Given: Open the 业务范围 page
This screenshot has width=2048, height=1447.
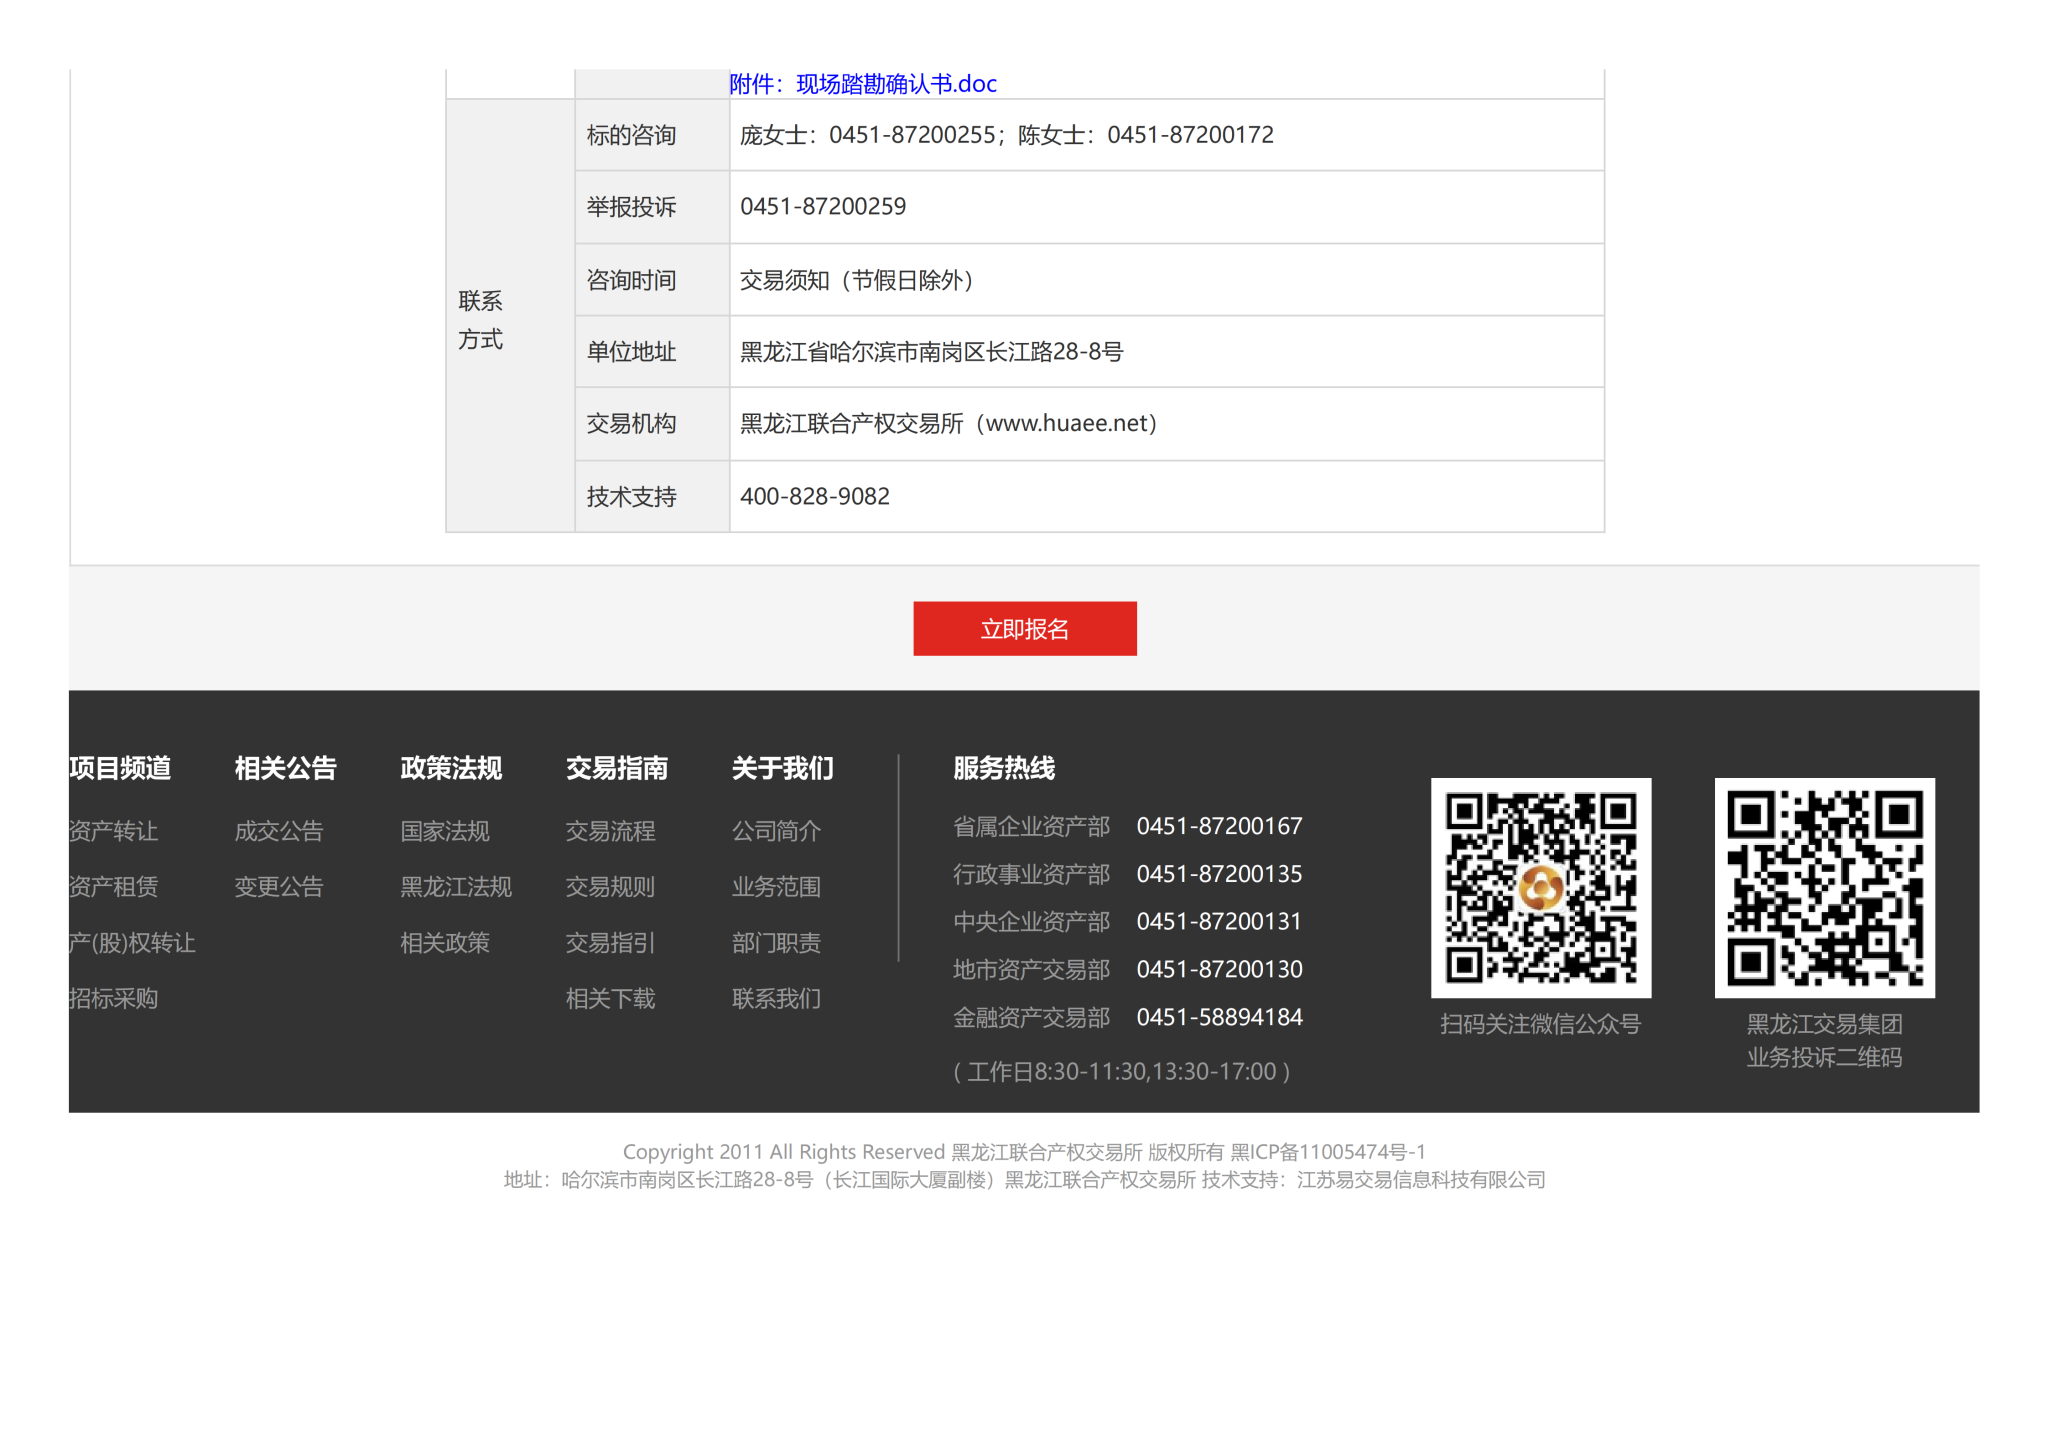Looking at the screenshot, I should pos(776,887).
